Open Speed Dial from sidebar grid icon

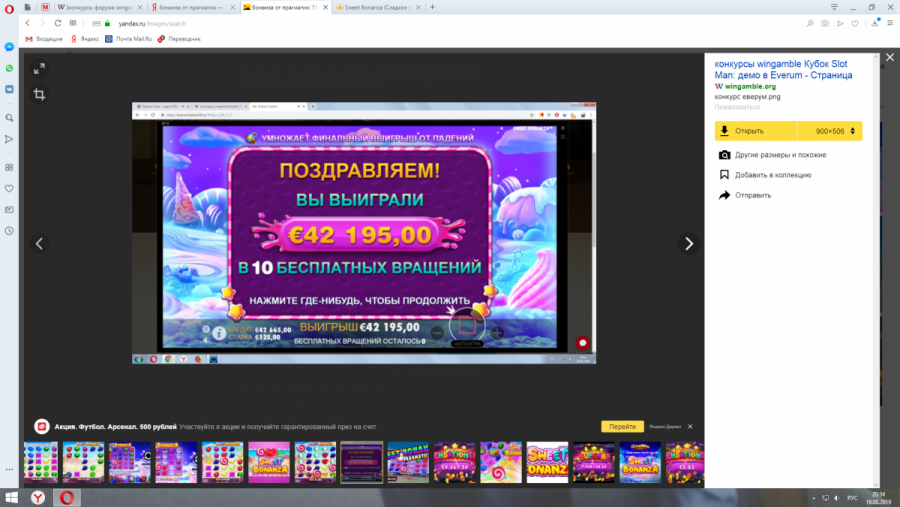point(9,167)
